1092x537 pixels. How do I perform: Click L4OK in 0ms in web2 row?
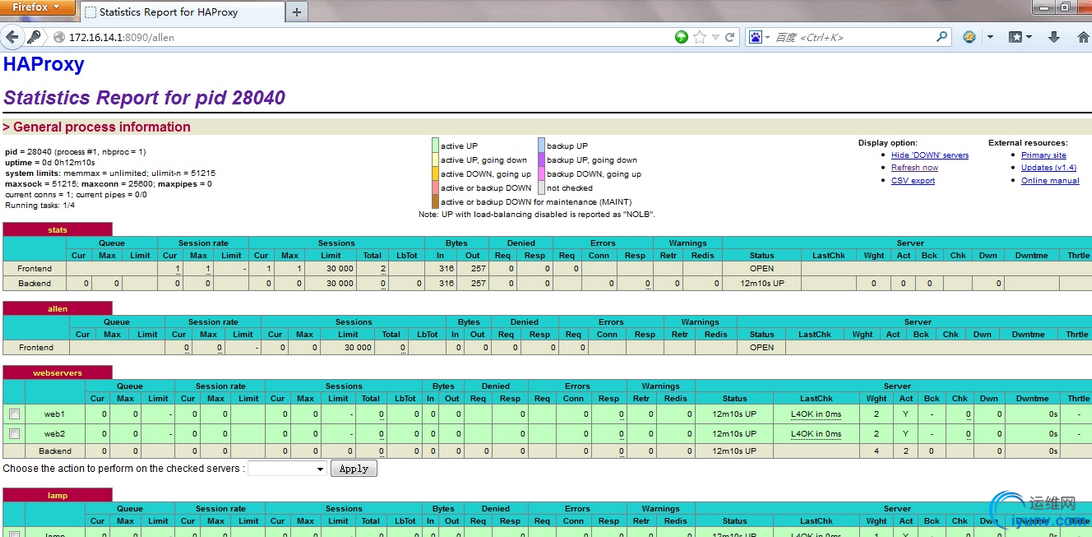pos(816,433)
